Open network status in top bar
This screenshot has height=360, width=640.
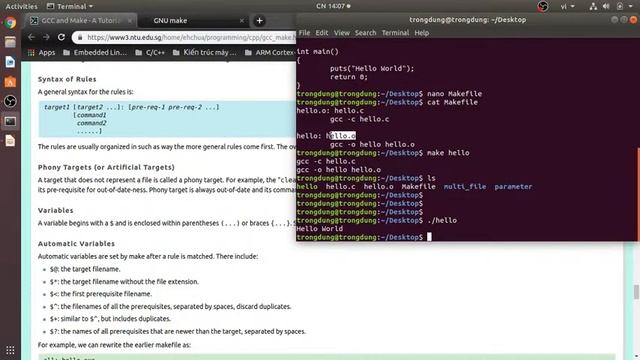tap(593, 6)
